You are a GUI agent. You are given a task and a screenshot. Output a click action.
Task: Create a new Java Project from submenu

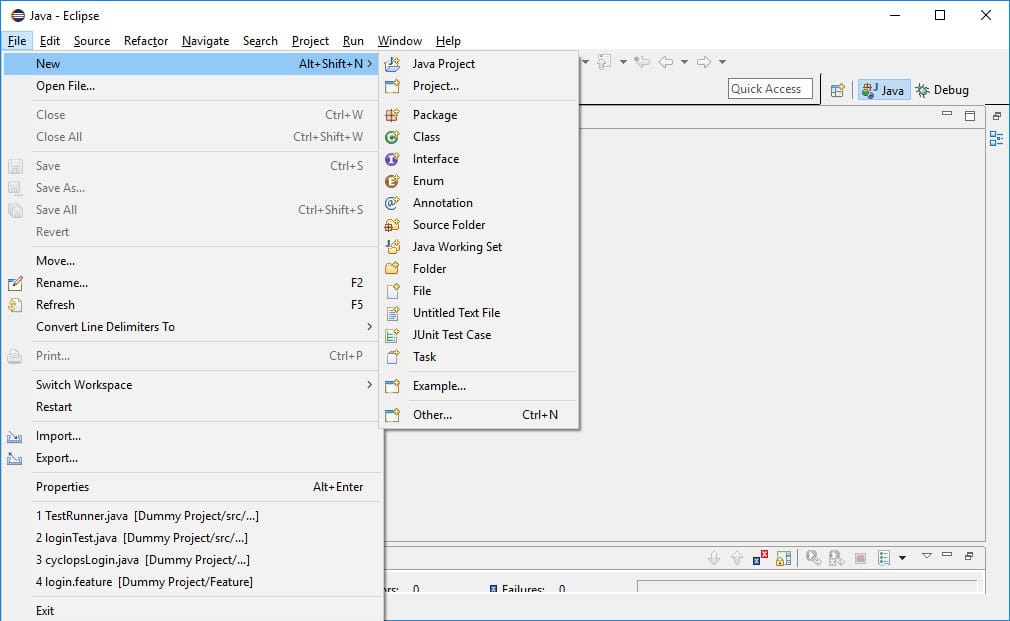479,64
